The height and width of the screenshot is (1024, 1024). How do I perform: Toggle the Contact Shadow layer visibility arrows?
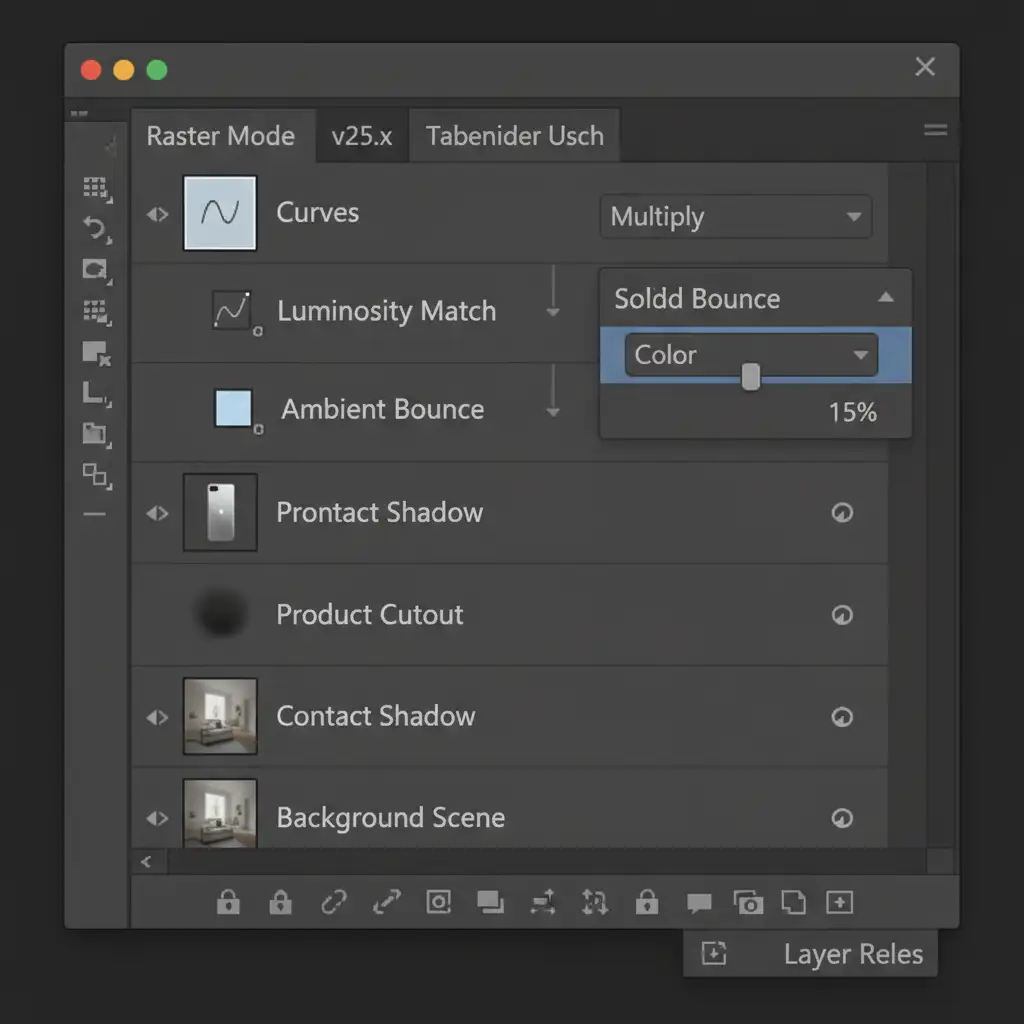point(158,717)
